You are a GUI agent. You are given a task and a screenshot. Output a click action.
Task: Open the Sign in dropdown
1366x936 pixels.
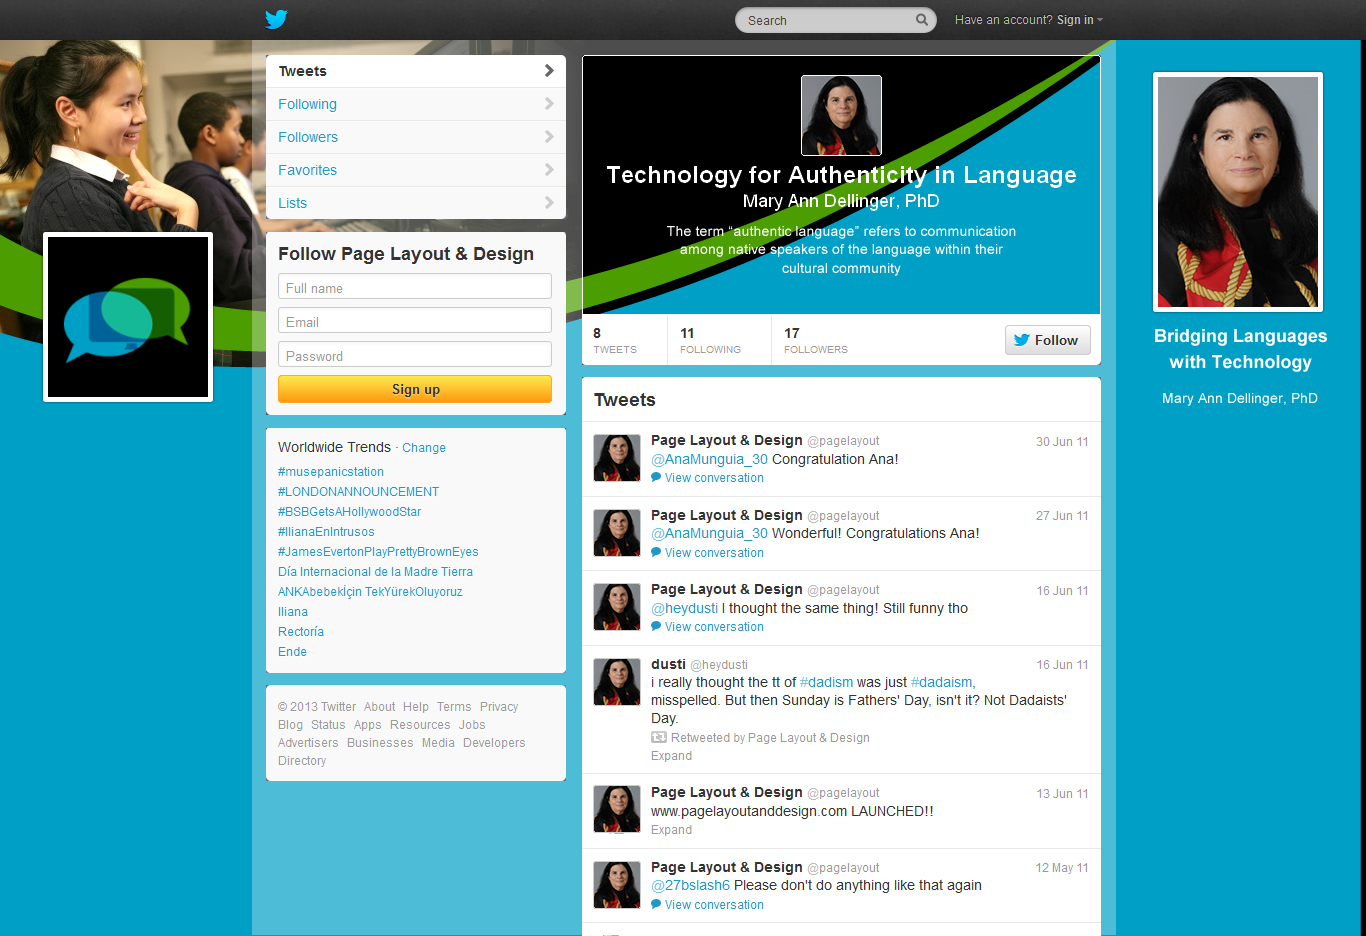(1079, 20)
